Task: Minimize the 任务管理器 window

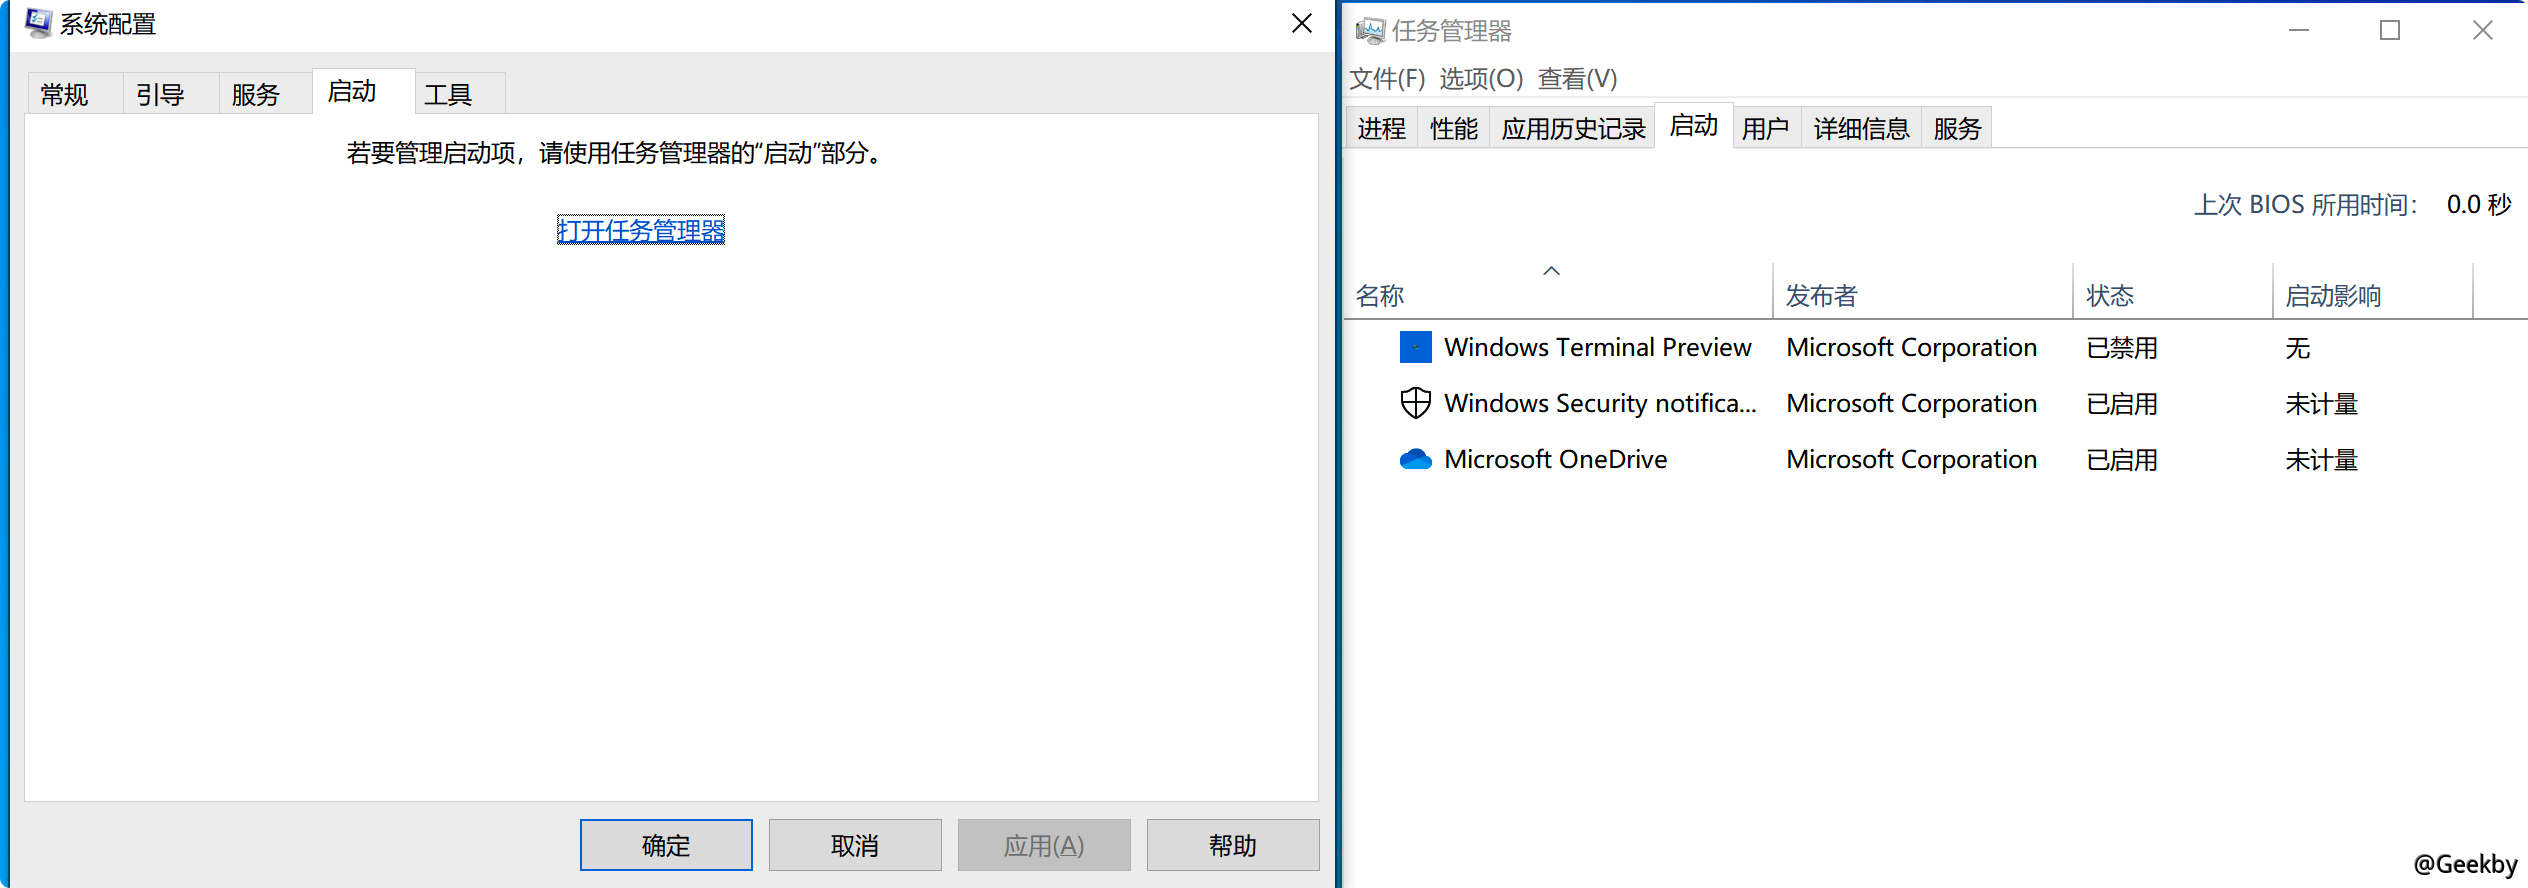Action: [2299, 31]
